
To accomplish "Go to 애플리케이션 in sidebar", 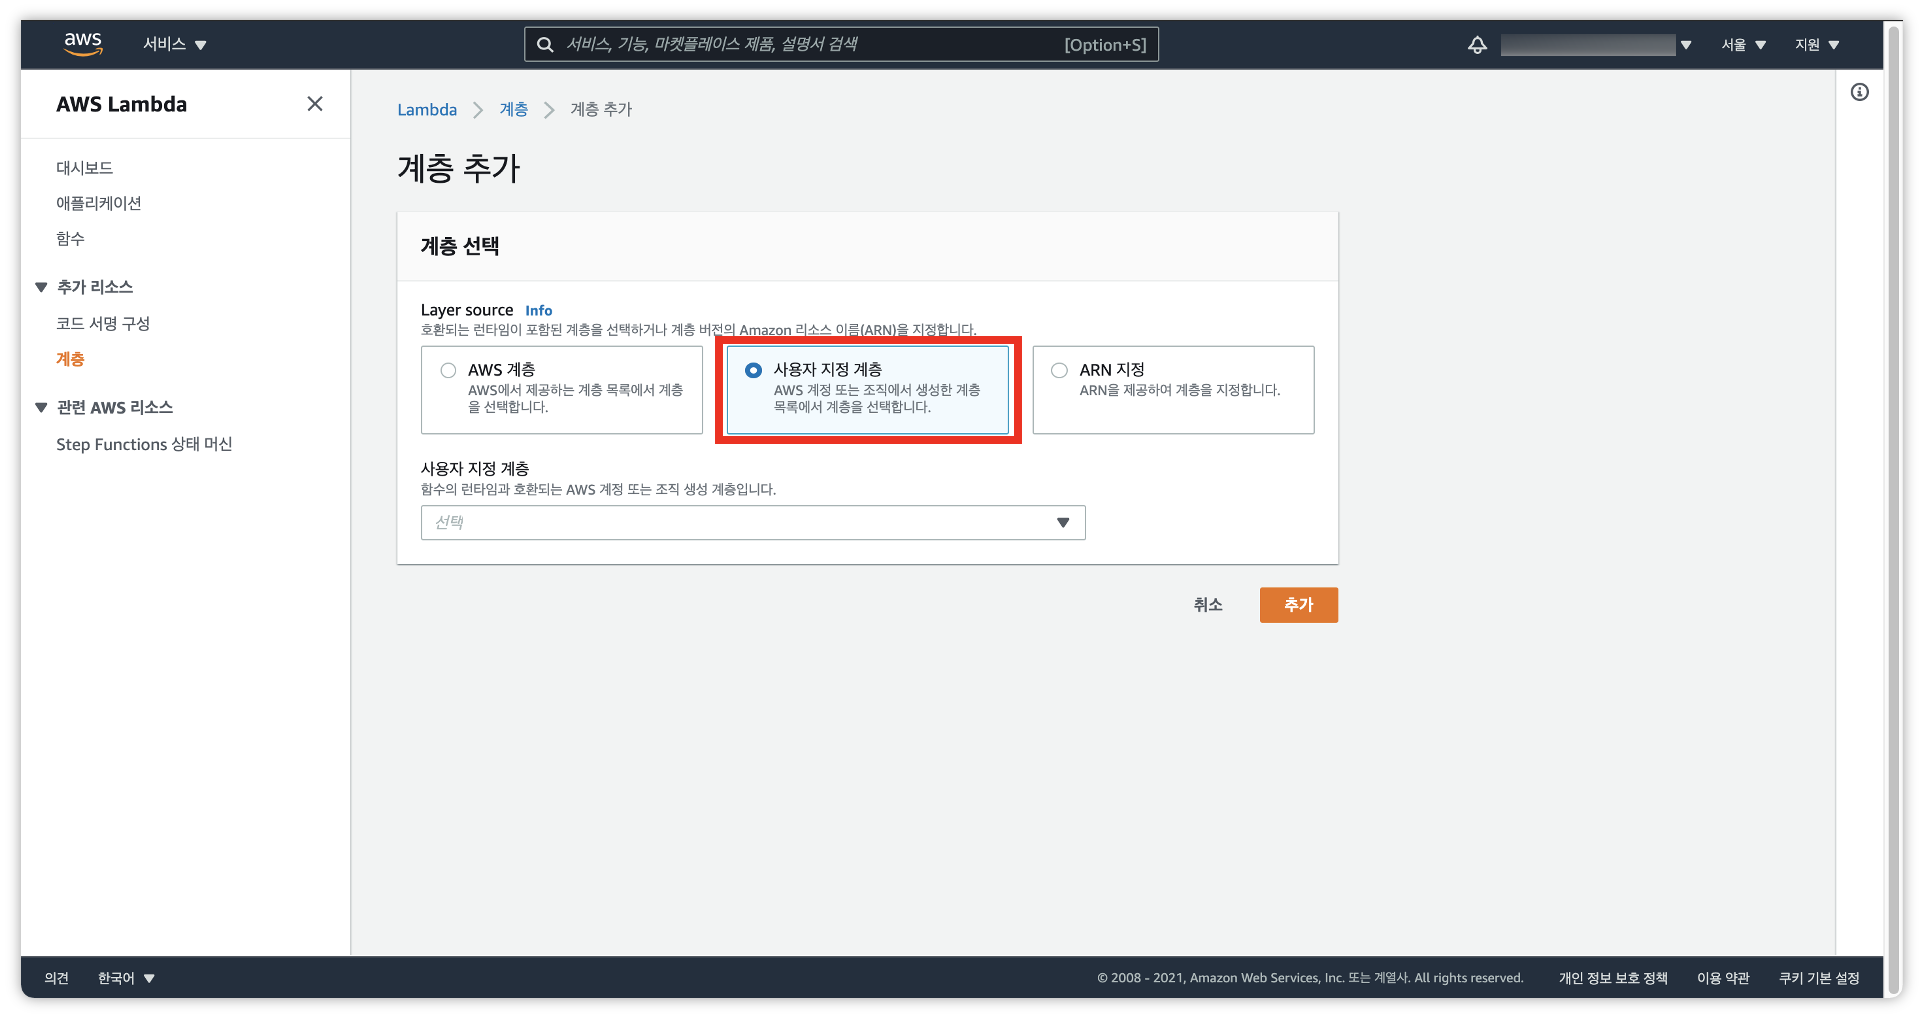I will click(99, 203).
